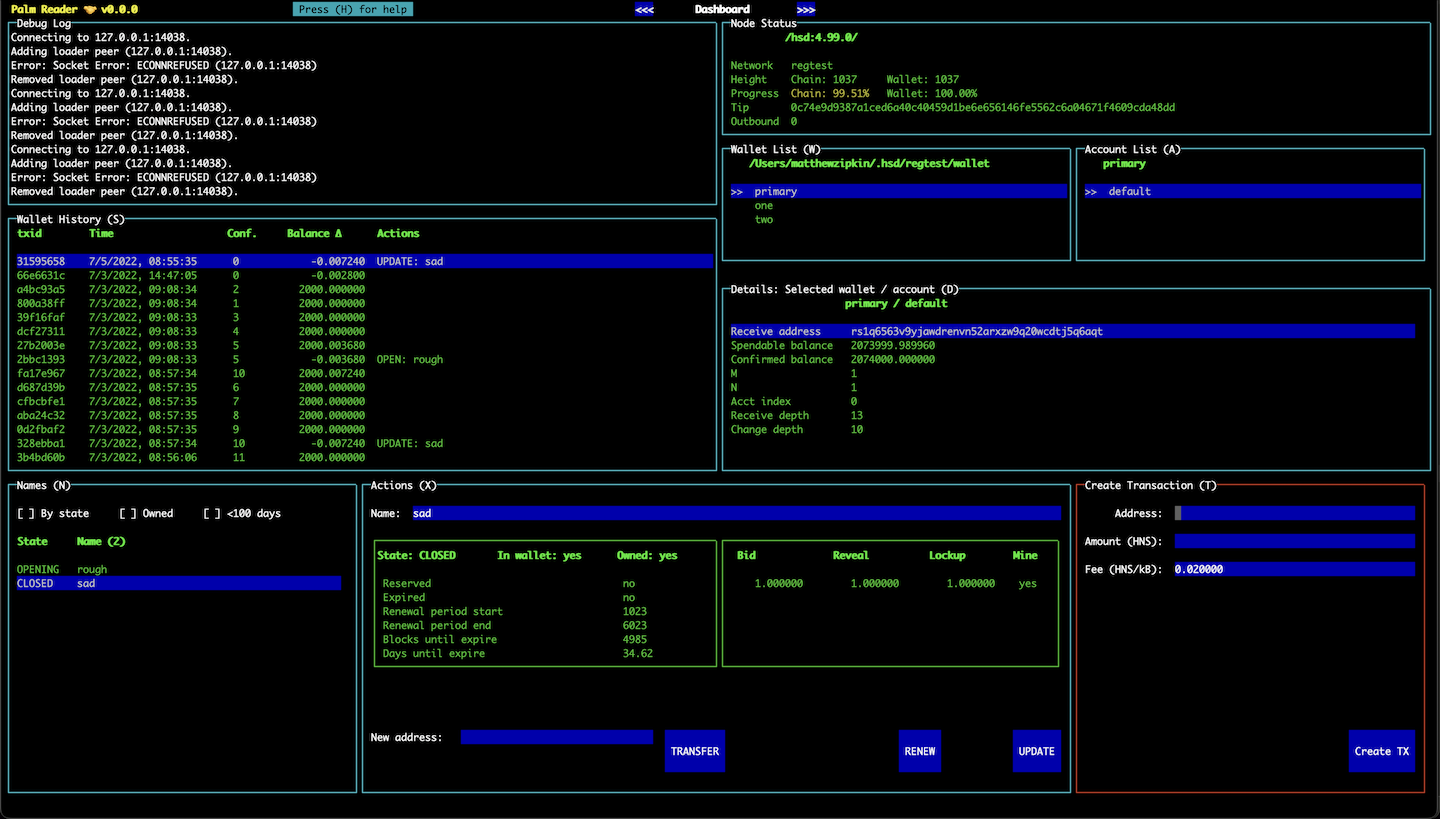
Task: Click the Spendable balance value
Action: (x=893, y=345)
